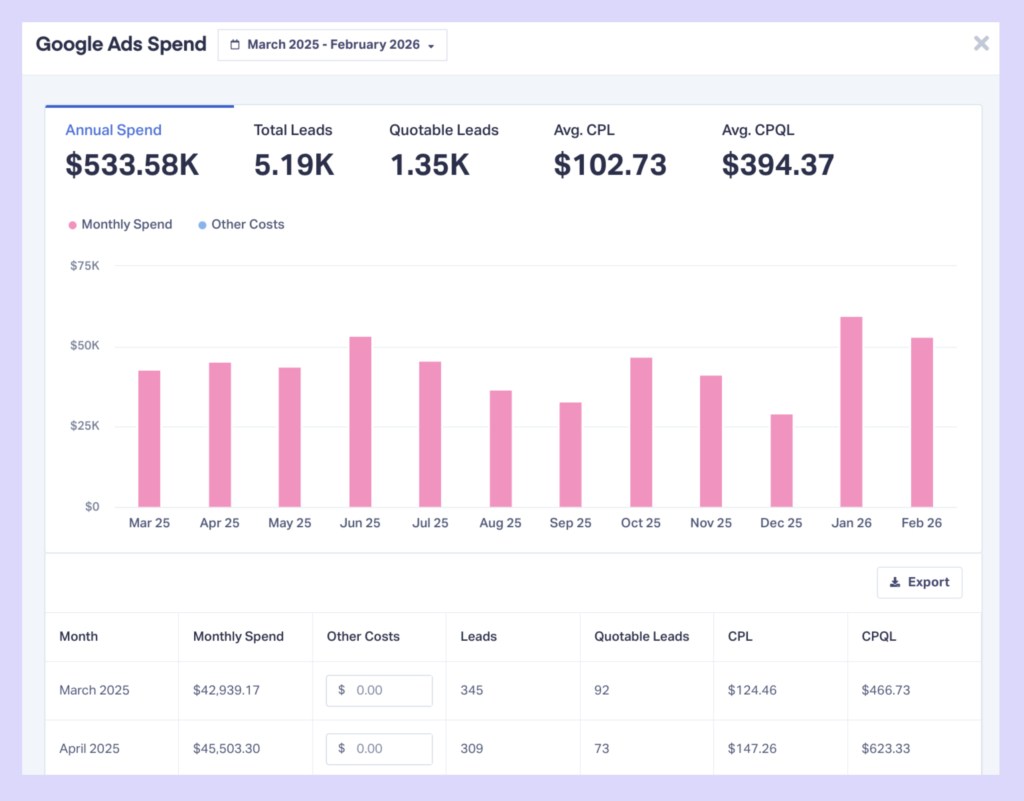Click the close X icon on the dashboard

(x=981, y=43)
